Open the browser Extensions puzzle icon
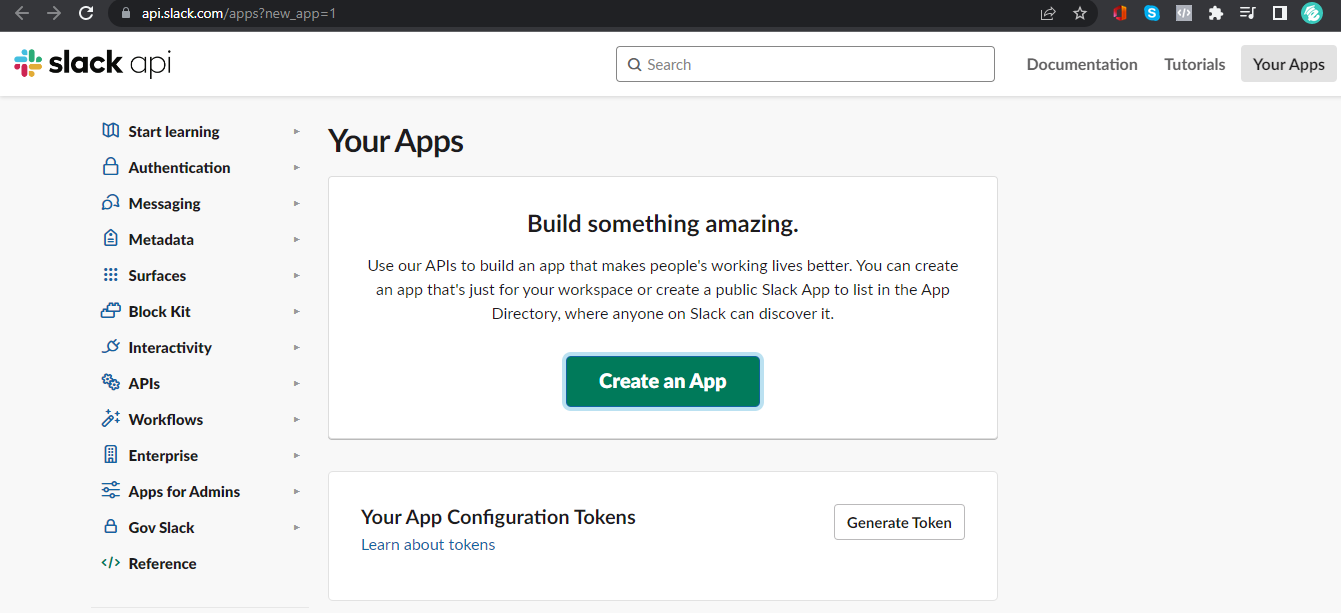This screenshot has height=613, width=1341. pos(1216,13)
